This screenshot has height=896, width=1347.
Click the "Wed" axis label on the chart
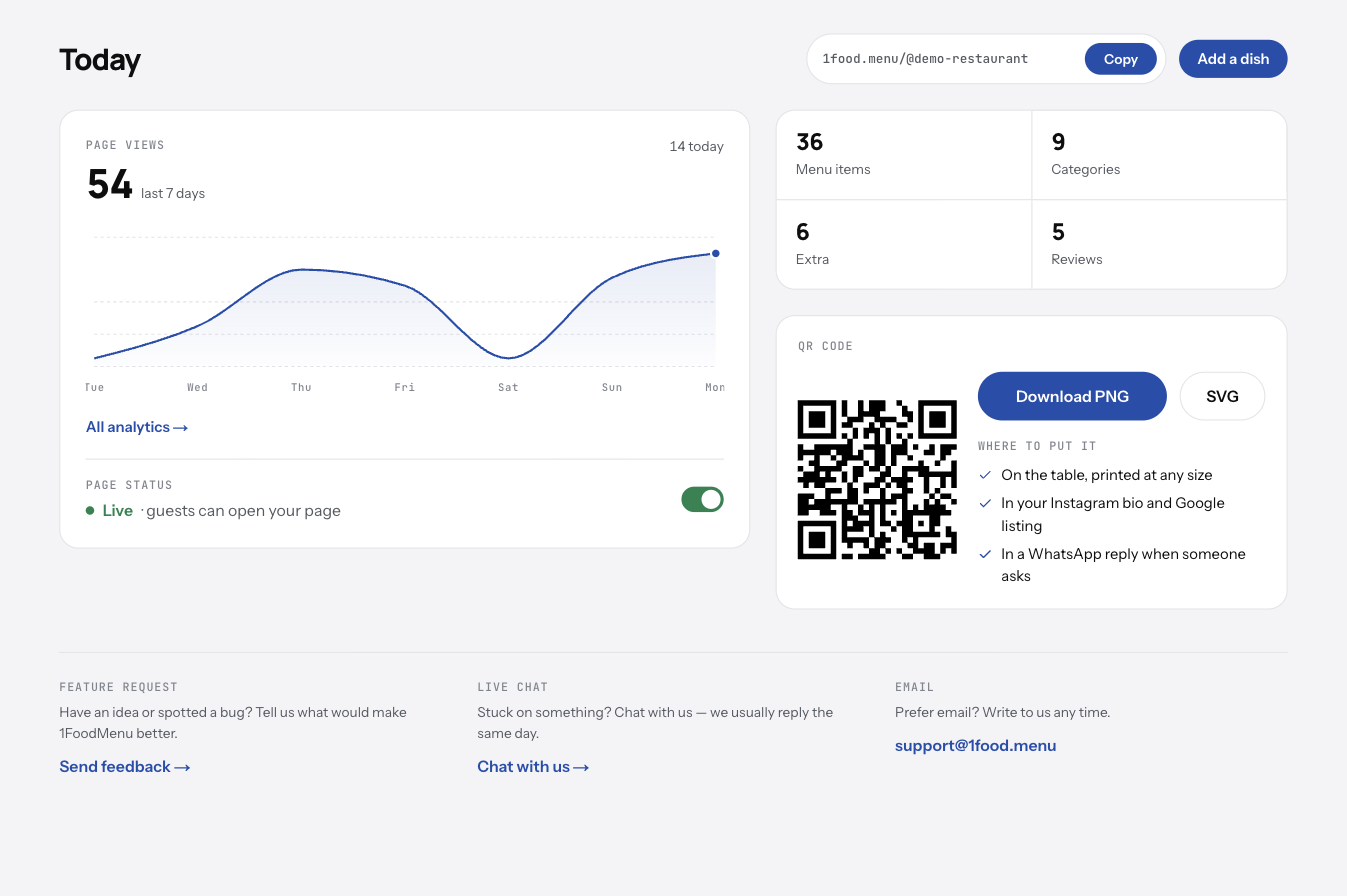pos(197,387)
